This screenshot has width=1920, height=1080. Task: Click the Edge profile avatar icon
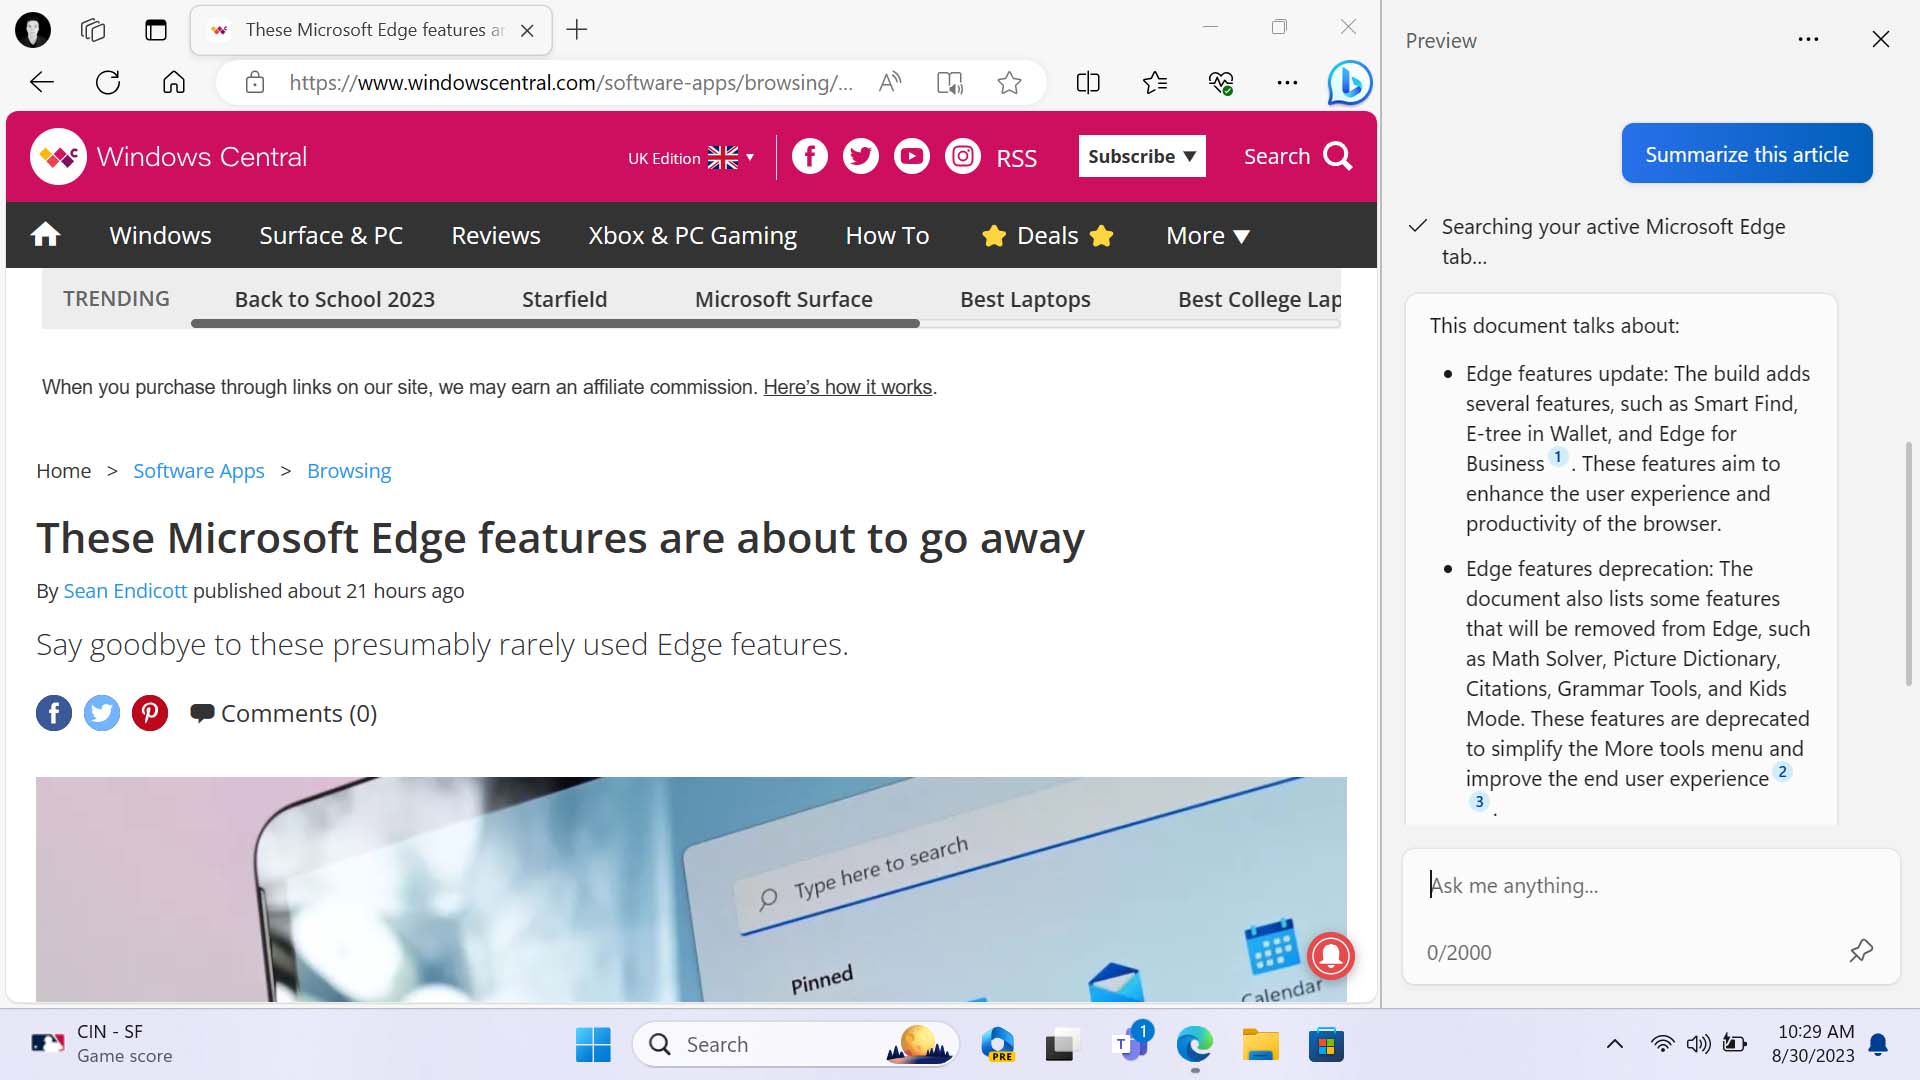(x=33, y=29)
